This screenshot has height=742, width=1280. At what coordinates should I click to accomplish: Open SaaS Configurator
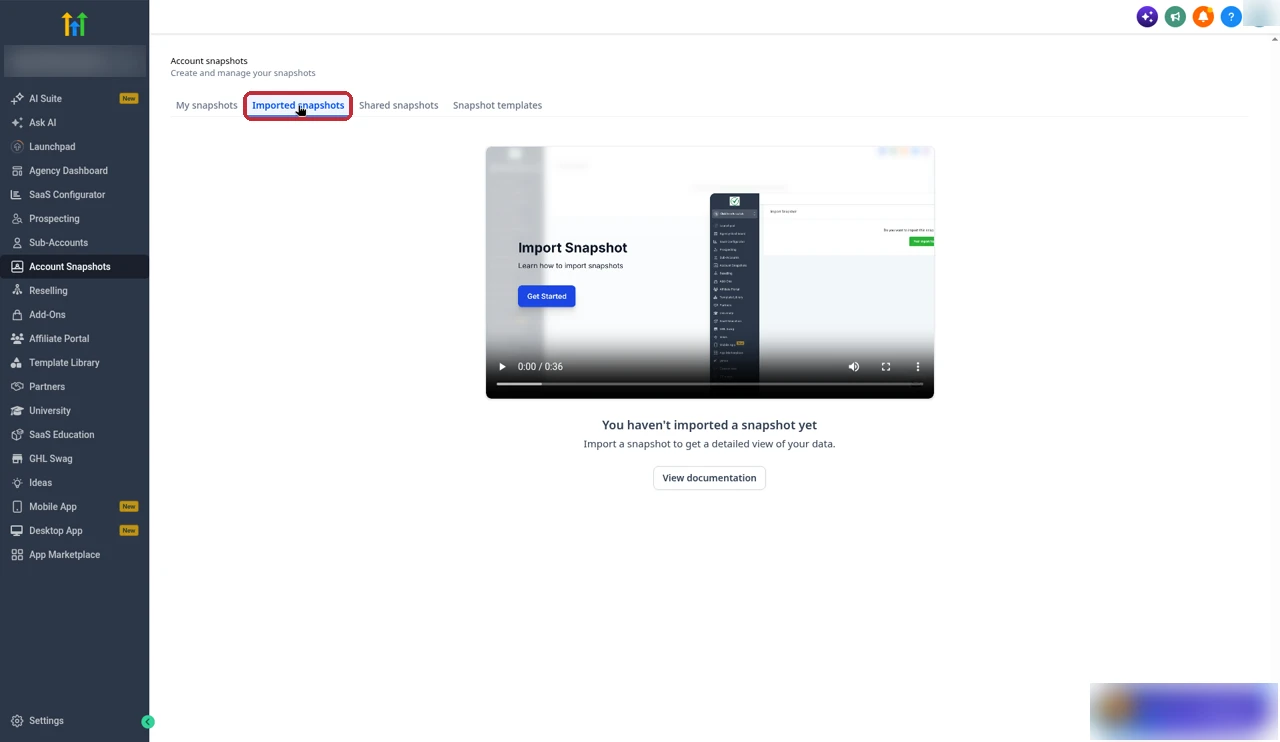tap(74, 195)
